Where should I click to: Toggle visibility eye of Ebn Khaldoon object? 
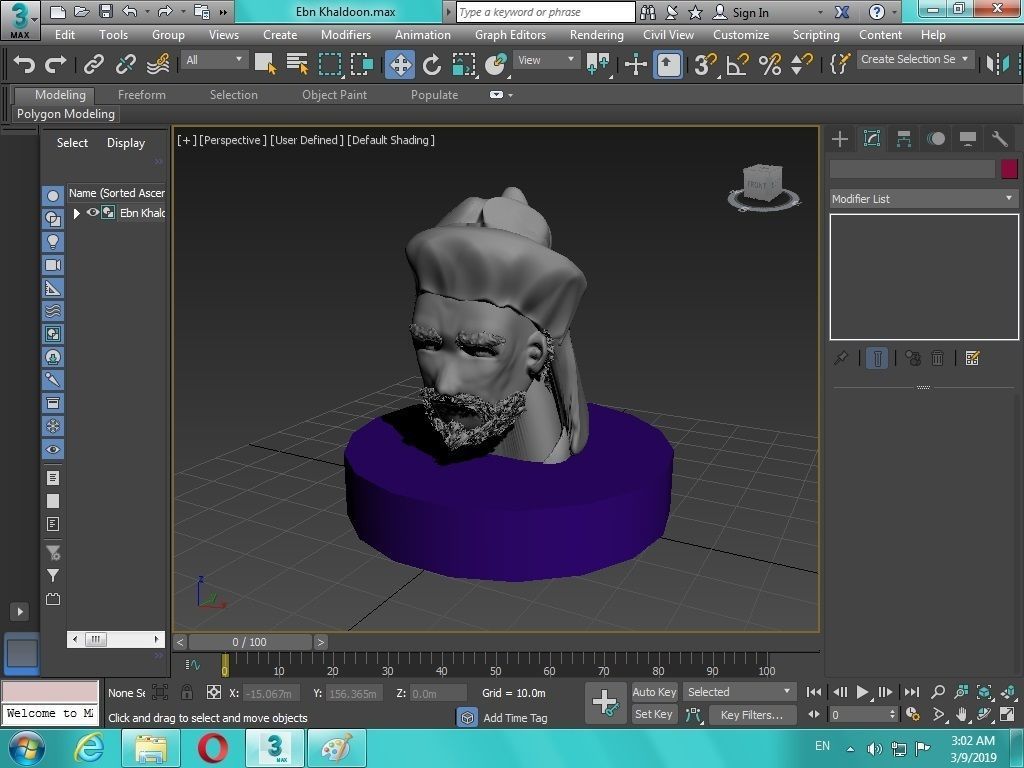pyautogui.click(x=93, y=212)
